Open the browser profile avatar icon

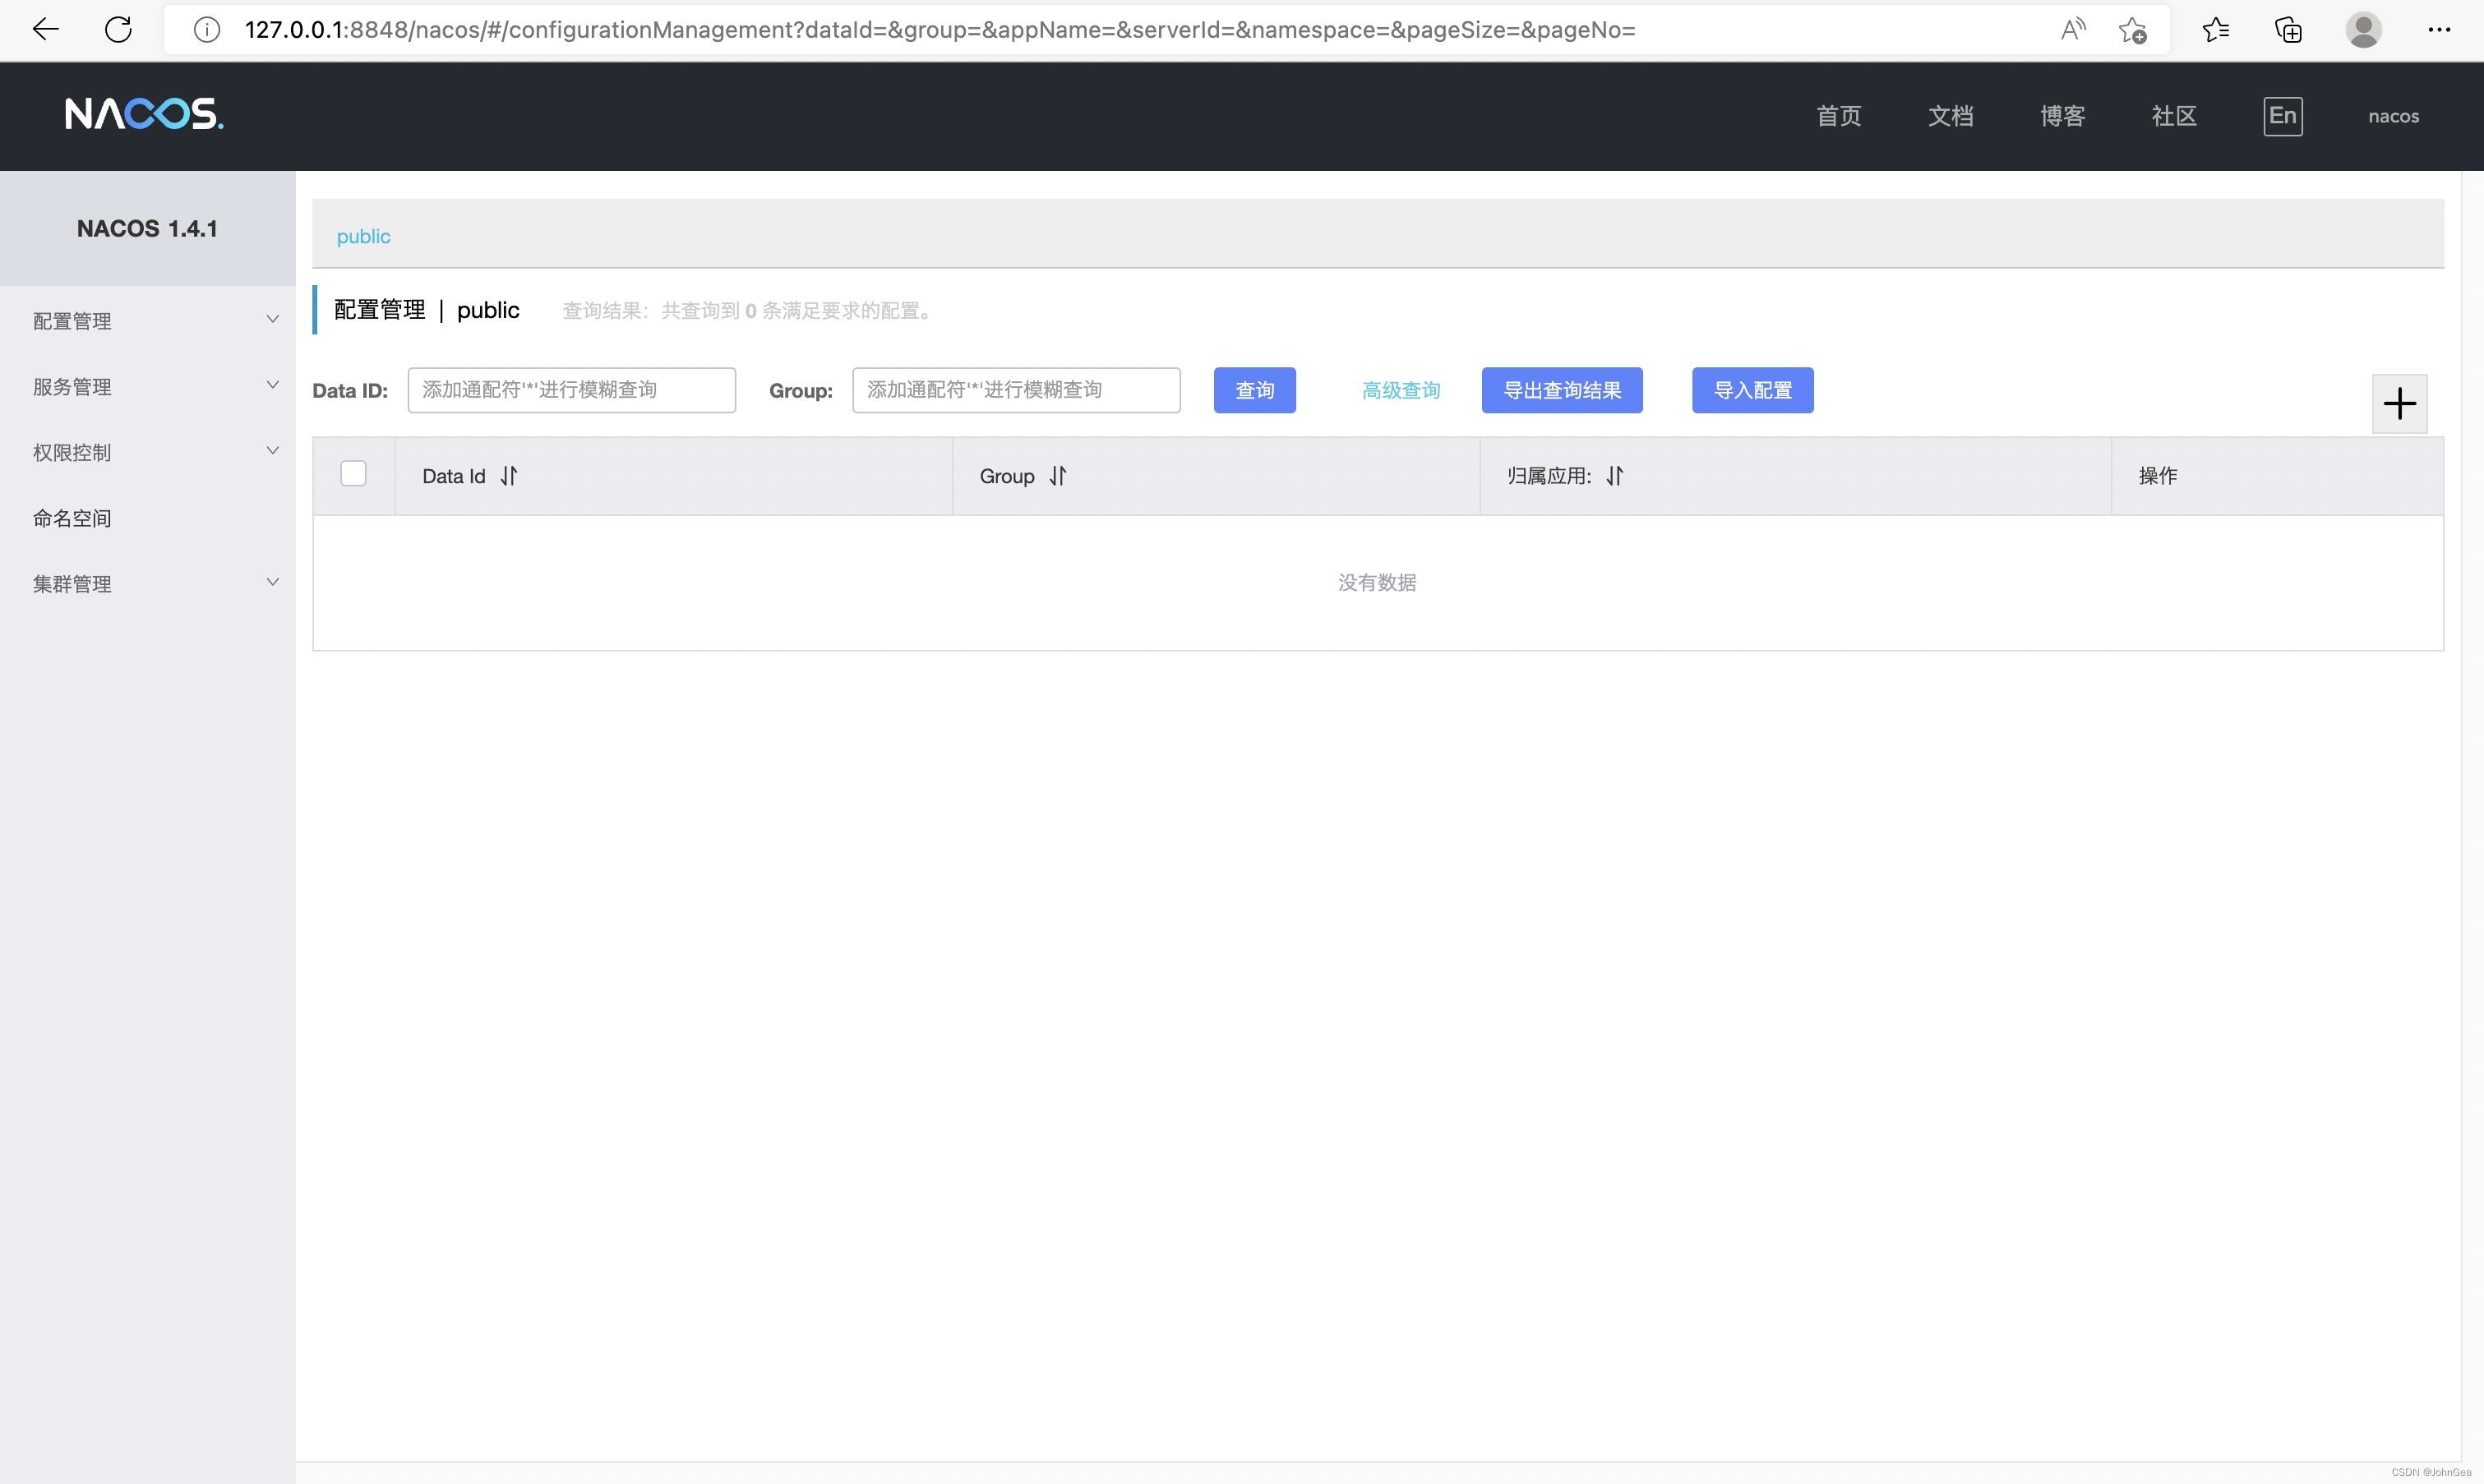(x=2363, y=30)
